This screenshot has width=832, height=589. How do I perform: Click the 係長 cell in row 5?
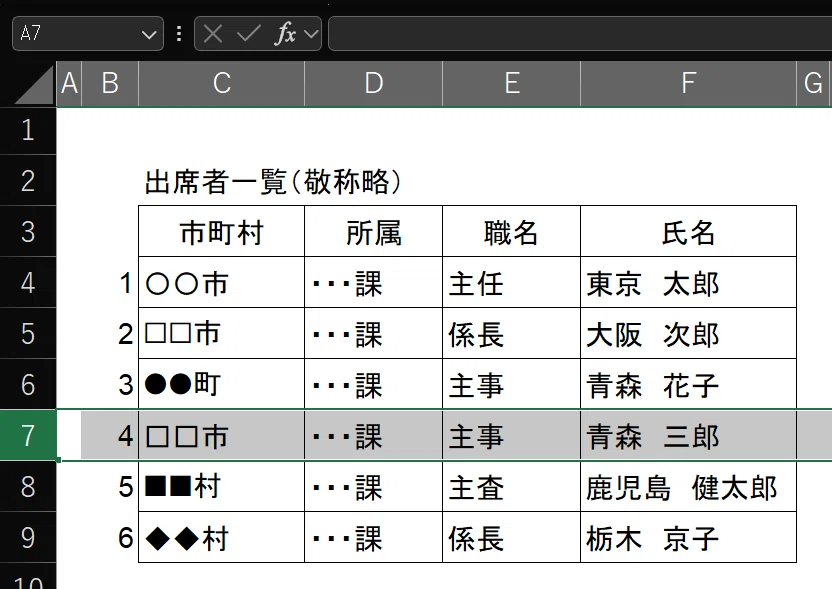pos(512,333)
